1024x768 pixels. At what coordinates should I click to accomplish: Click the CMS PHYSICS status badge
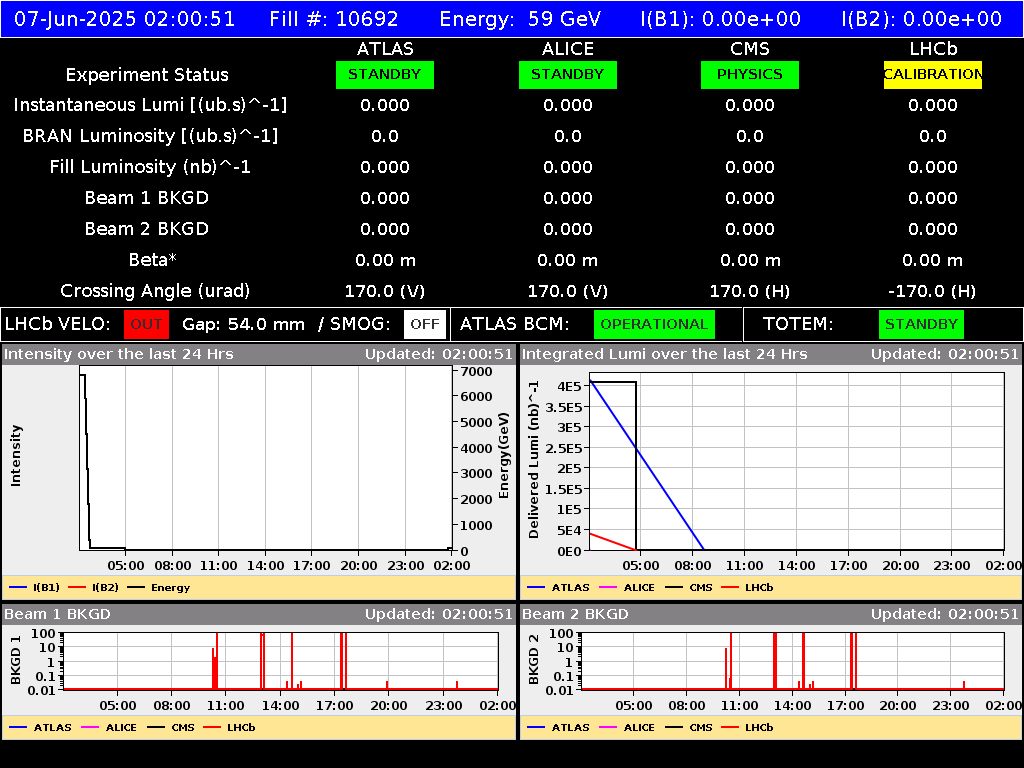(750, 74)
